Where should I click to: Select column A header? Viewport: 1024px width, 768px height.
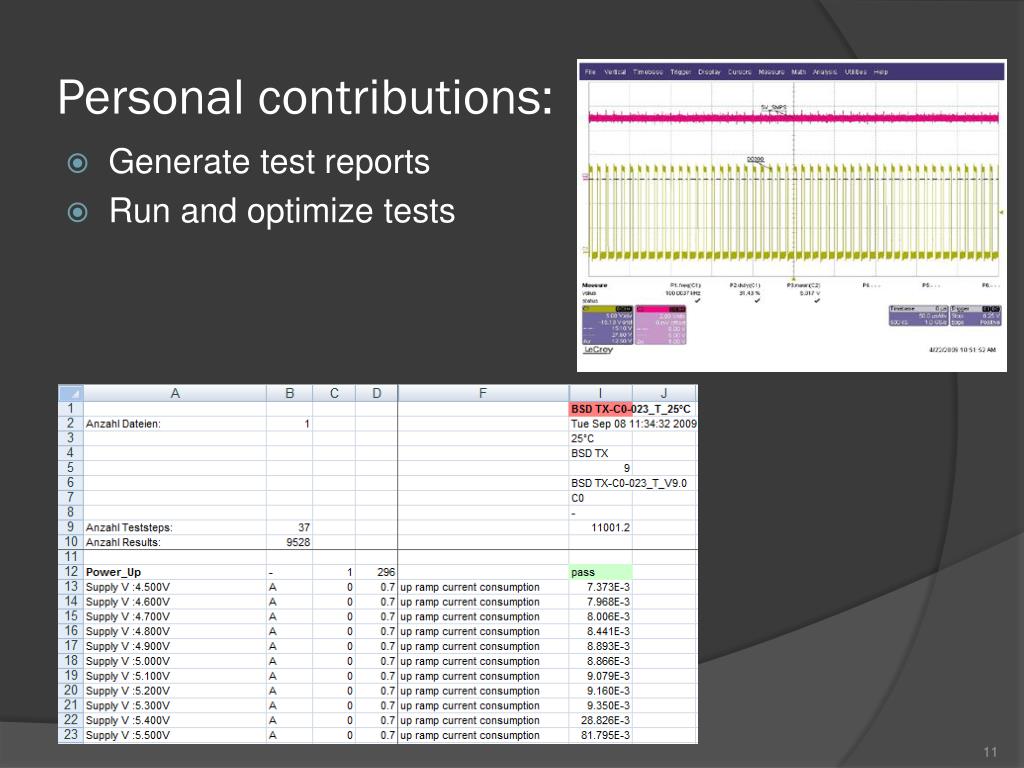coord(174,393)
